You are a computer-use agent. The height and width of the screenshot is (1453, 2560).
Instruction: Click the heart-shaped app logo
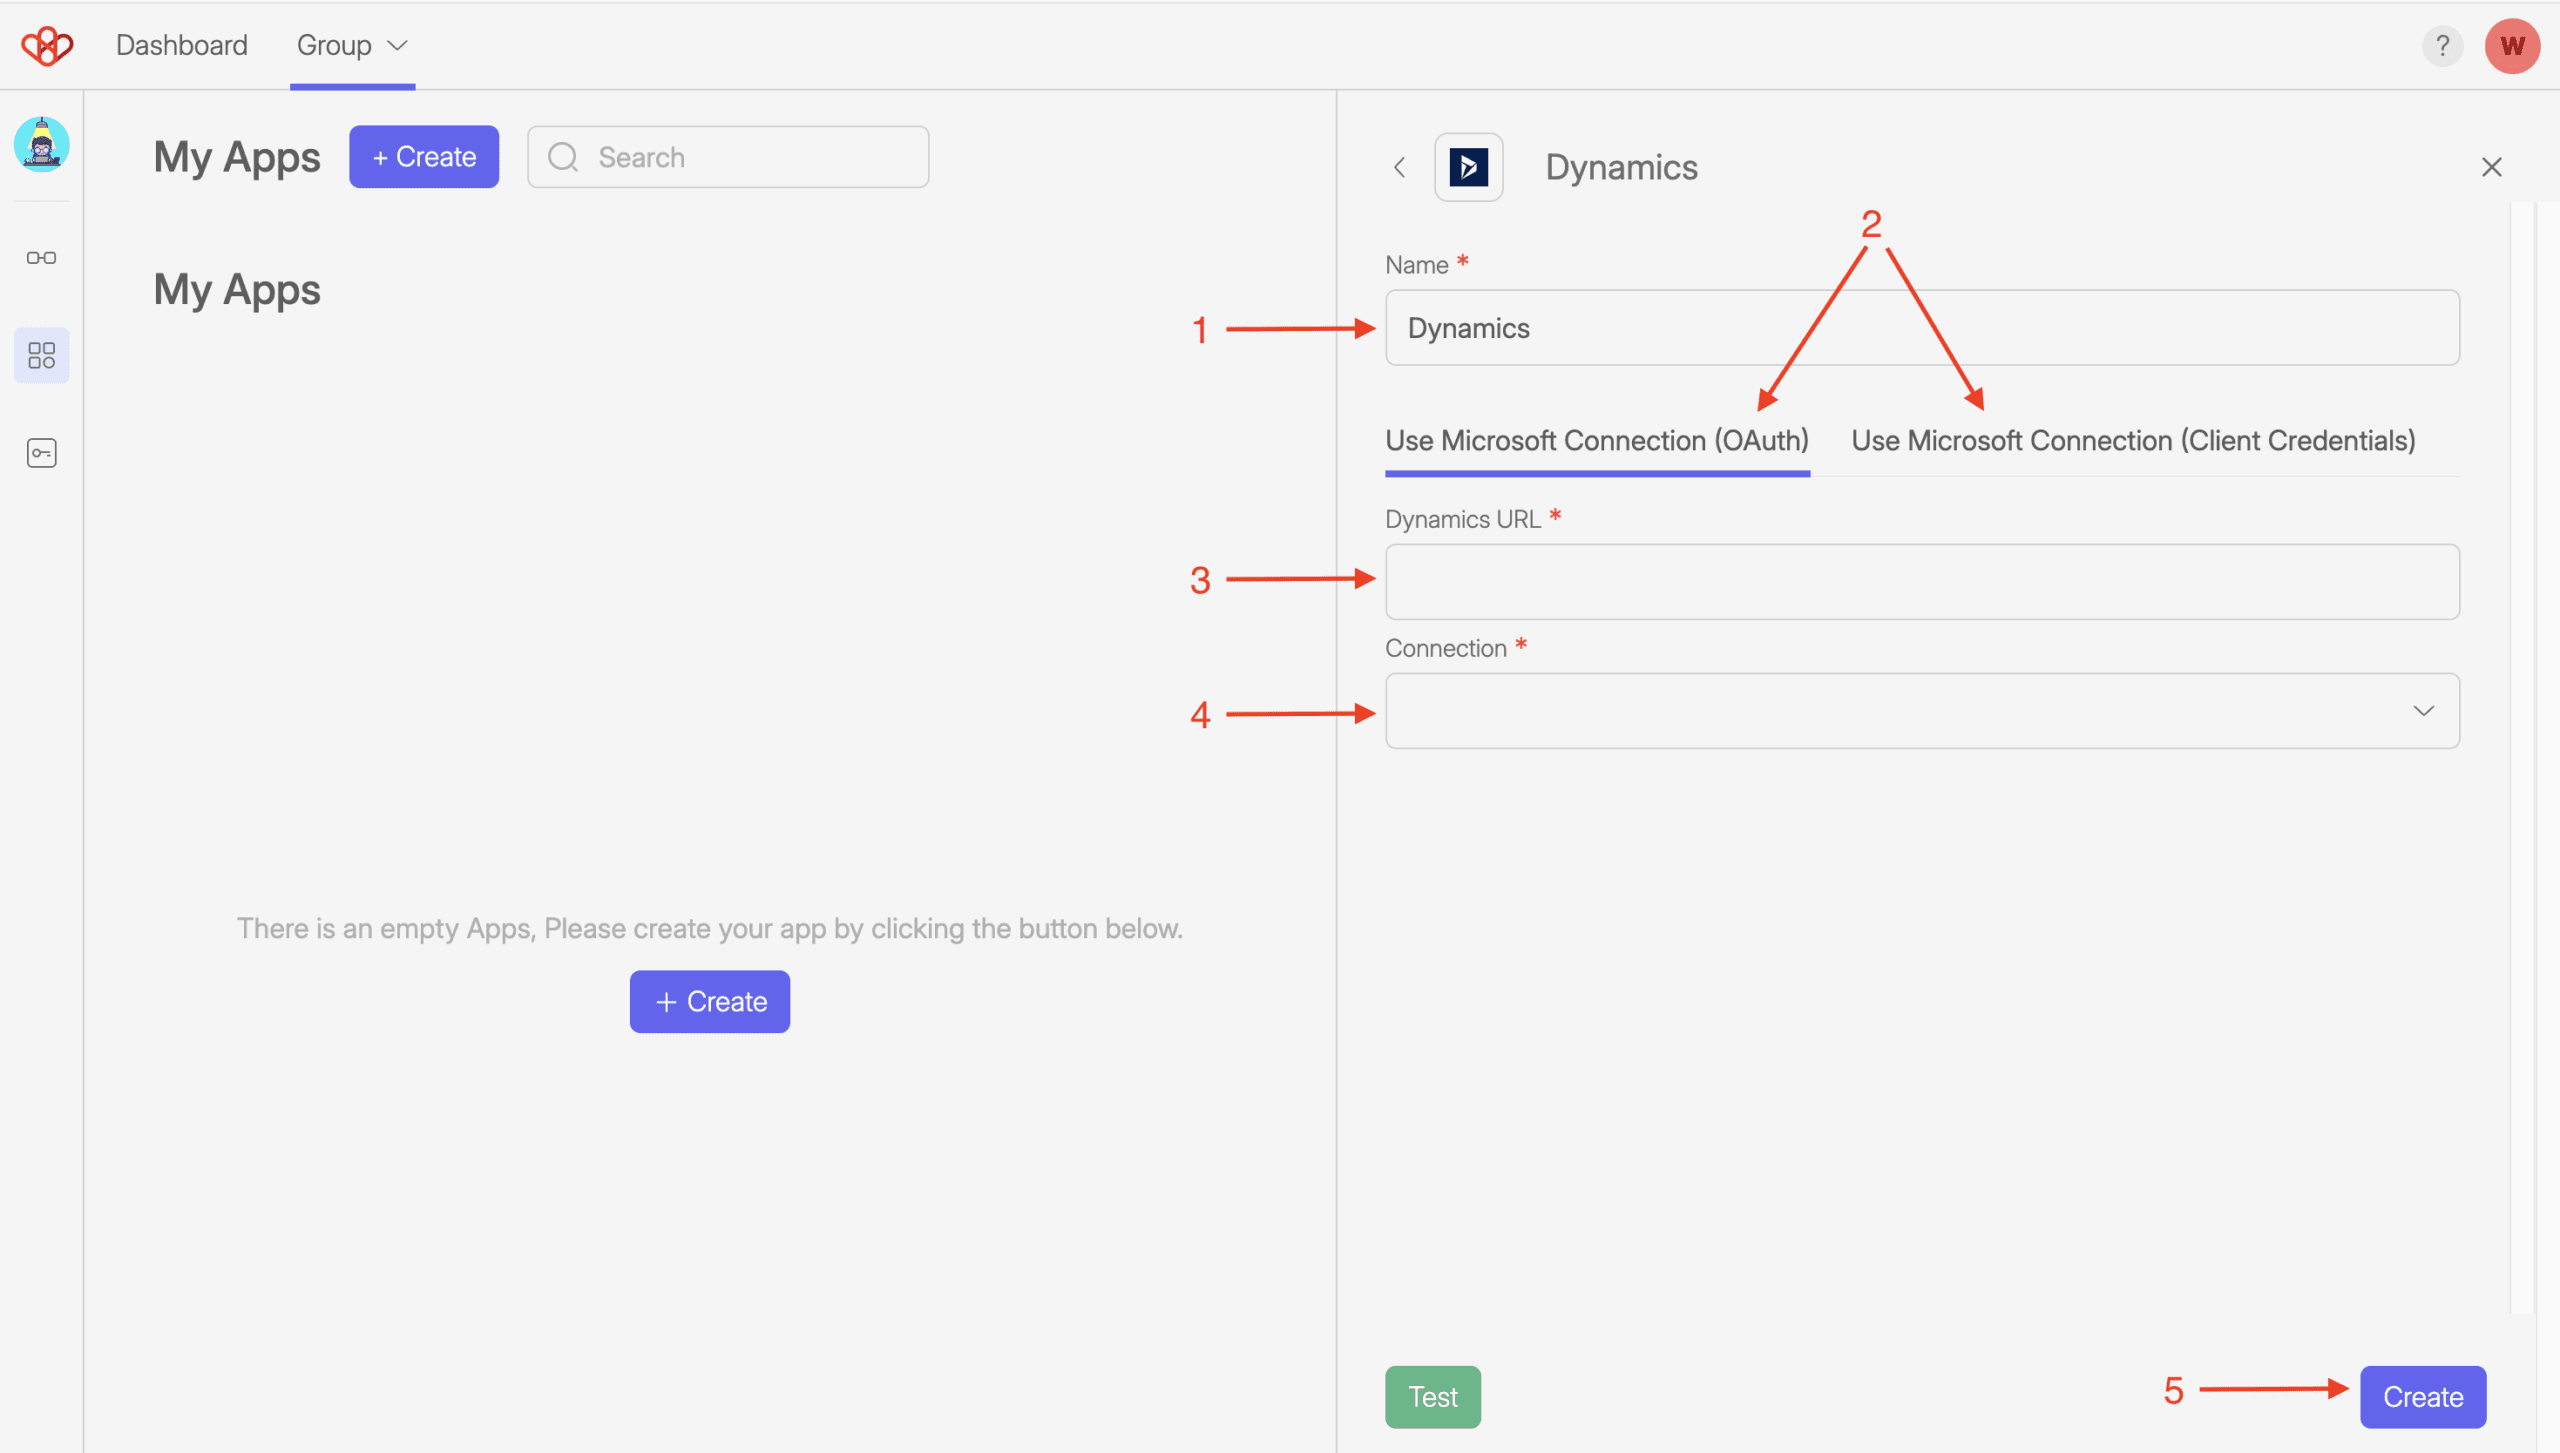(x=47, y=46)
